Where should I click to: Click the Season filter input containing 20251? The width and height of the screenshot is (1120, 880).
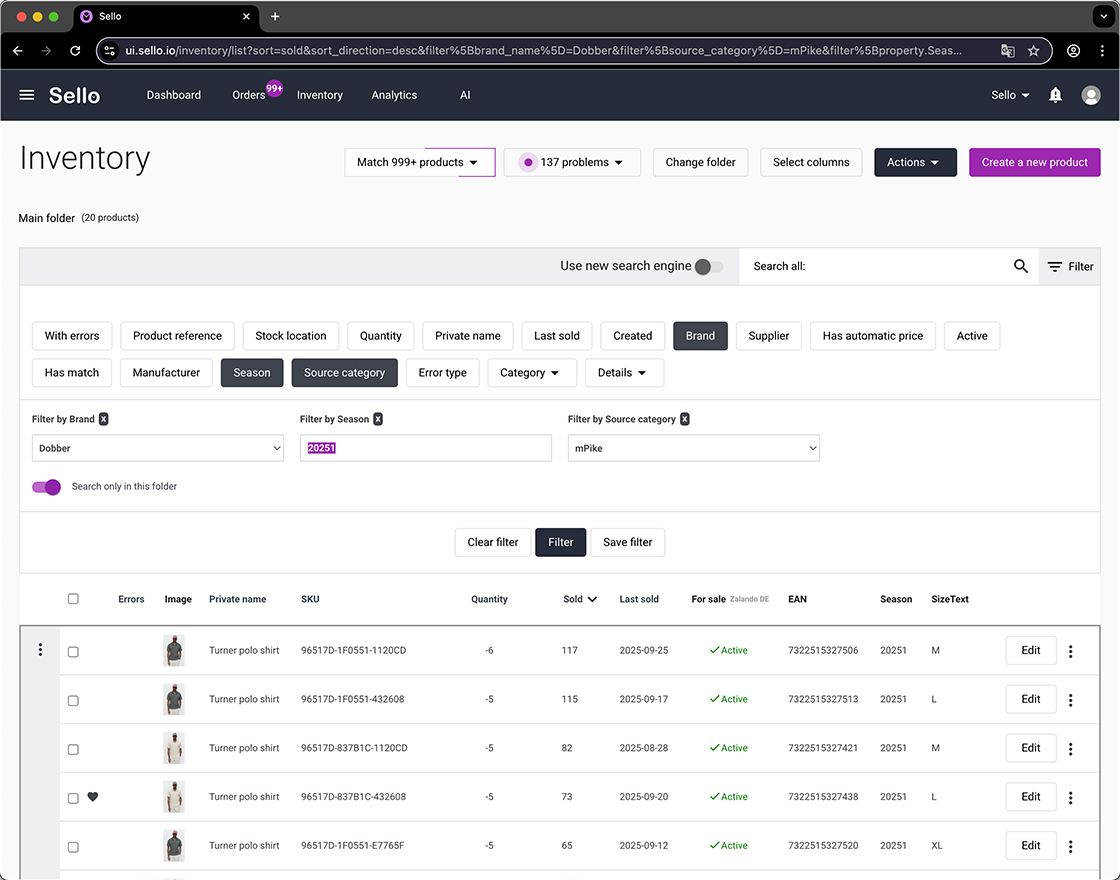tap(425, 448)
